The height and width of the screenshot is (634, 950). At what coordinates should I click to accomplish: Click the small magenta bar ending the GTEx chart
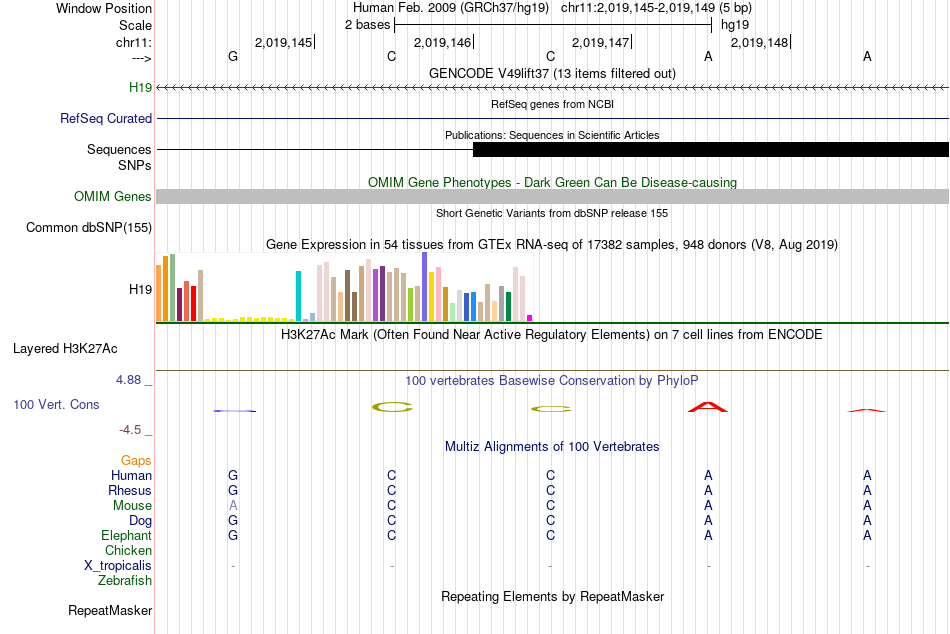pyautogui.click(x=530, y=318)
